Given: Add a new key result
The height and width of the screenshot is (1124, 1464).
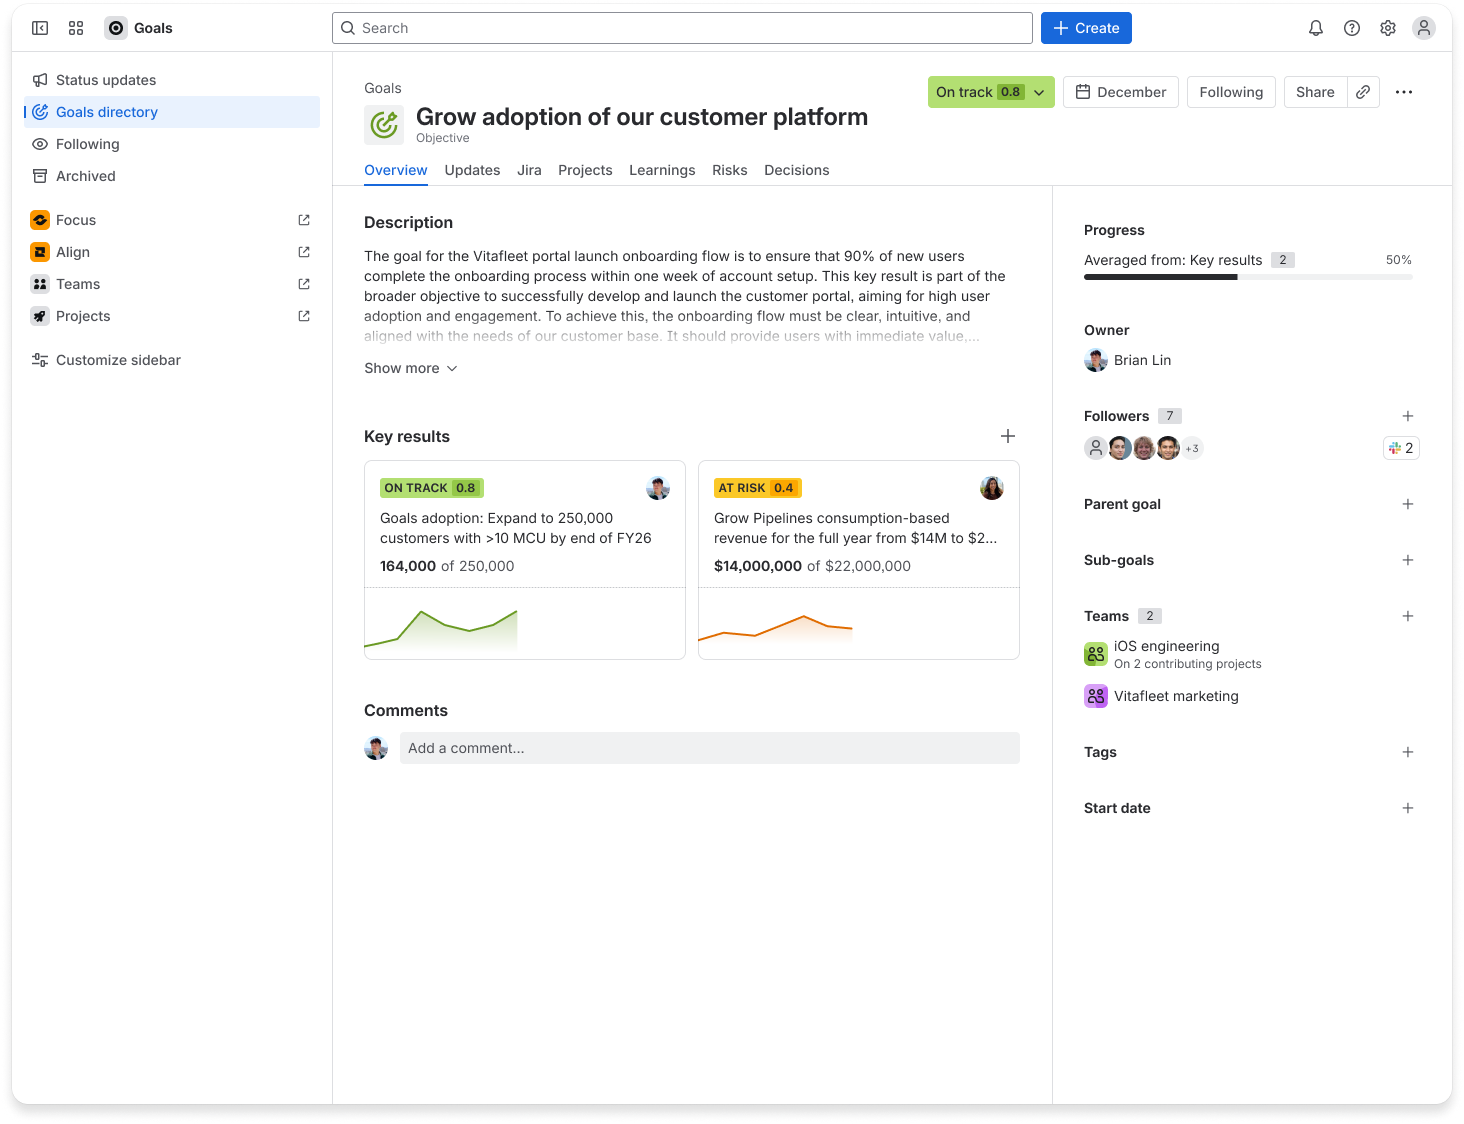Looking at the screenshot, I should [x=1008, y=436].
